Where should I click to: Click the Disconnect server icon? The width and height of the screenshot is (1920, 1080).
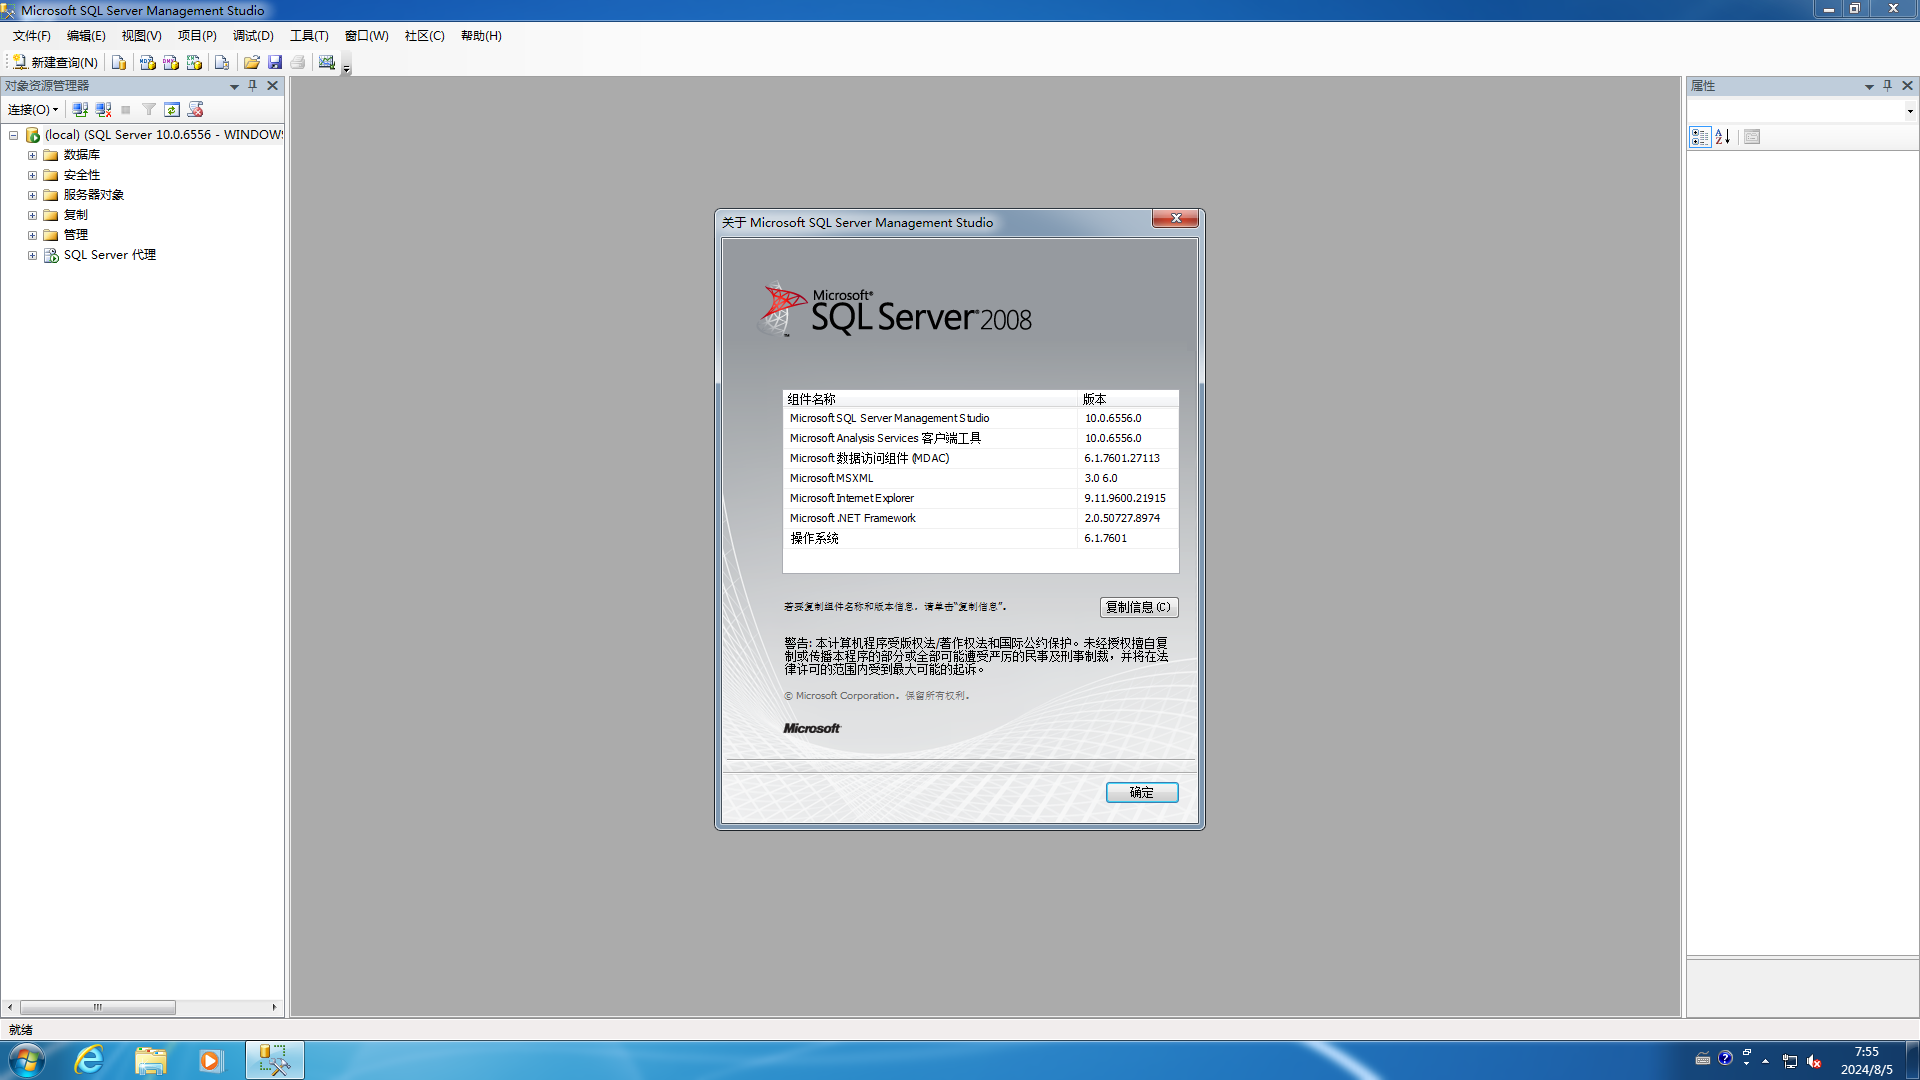[x=103, y=109]
